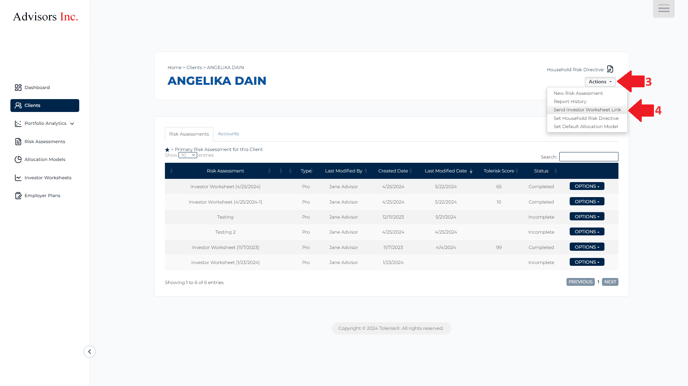
Task: Expand the Portfolio Analytics submenu chevron
Action: point(72,124)
